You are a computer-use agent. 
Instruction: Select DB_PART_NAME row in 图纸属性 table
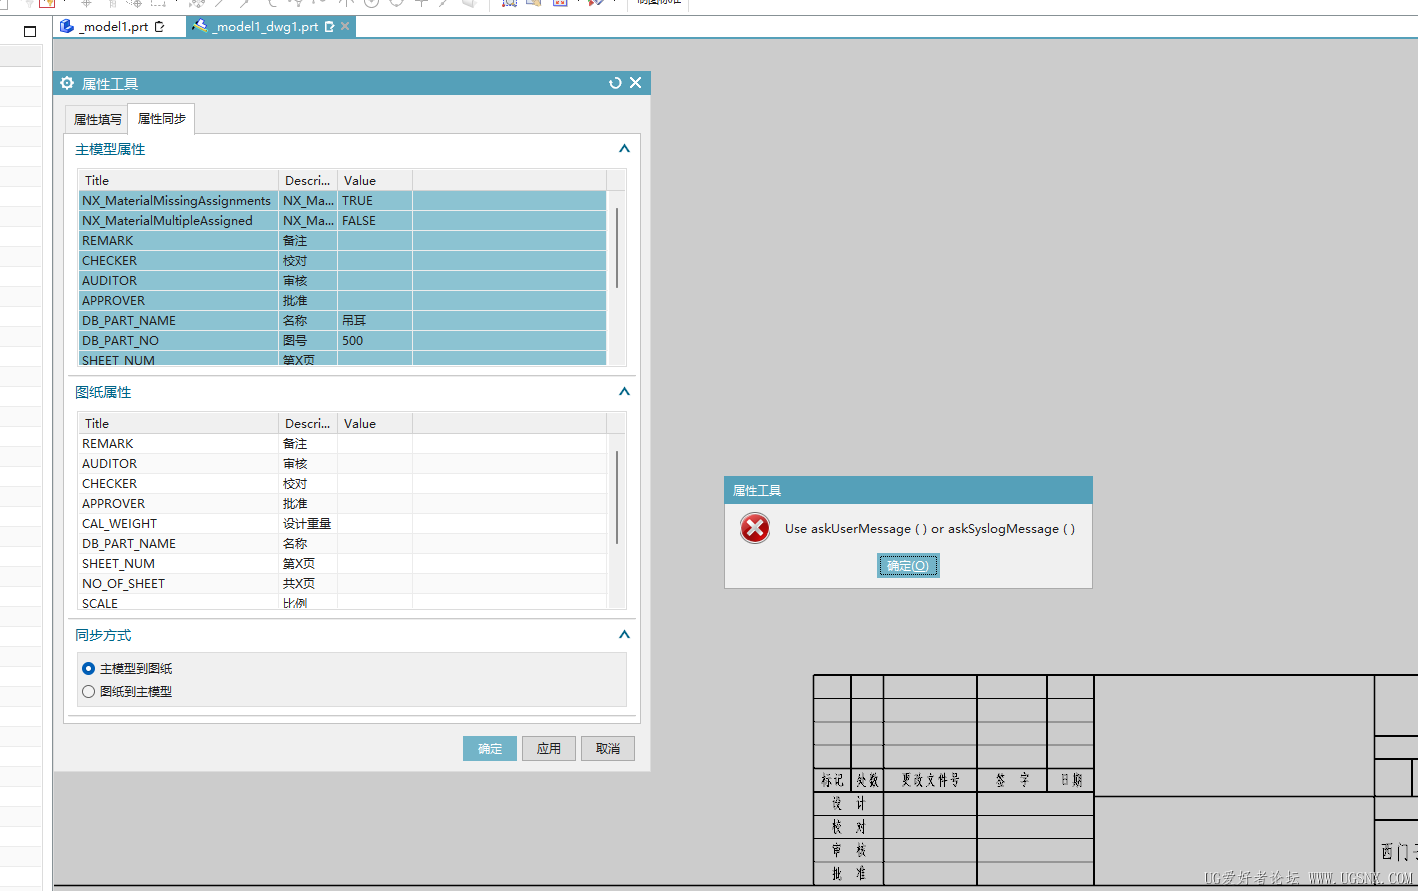[x=342, y=543]
